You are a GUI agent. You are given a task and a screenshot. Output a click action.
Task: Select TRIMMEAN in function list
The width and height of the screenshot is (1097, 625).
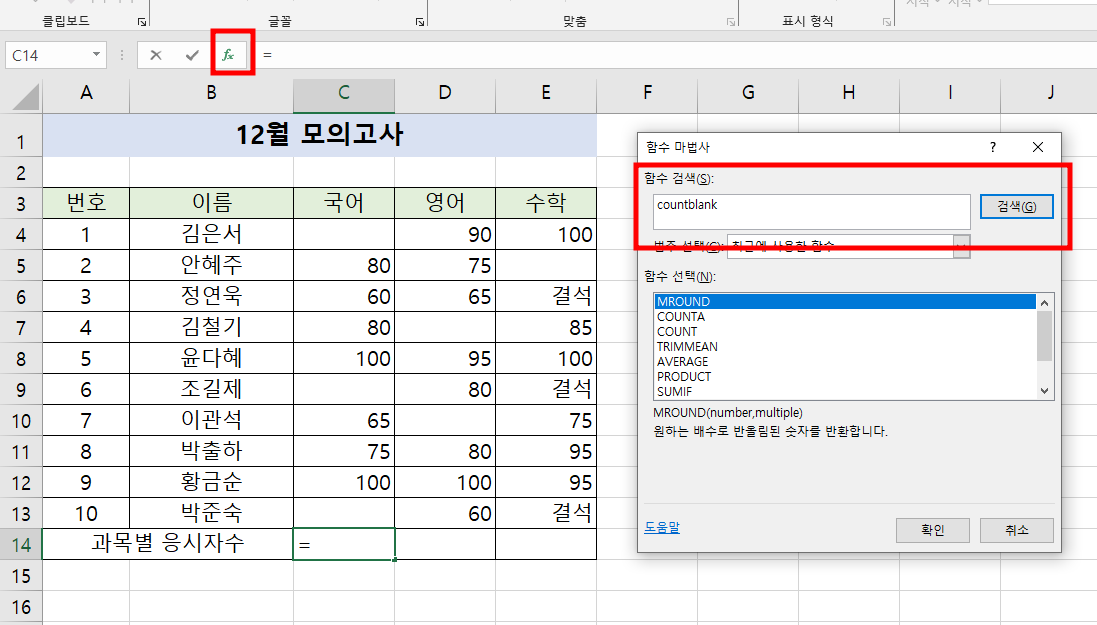tap(844, 346)
